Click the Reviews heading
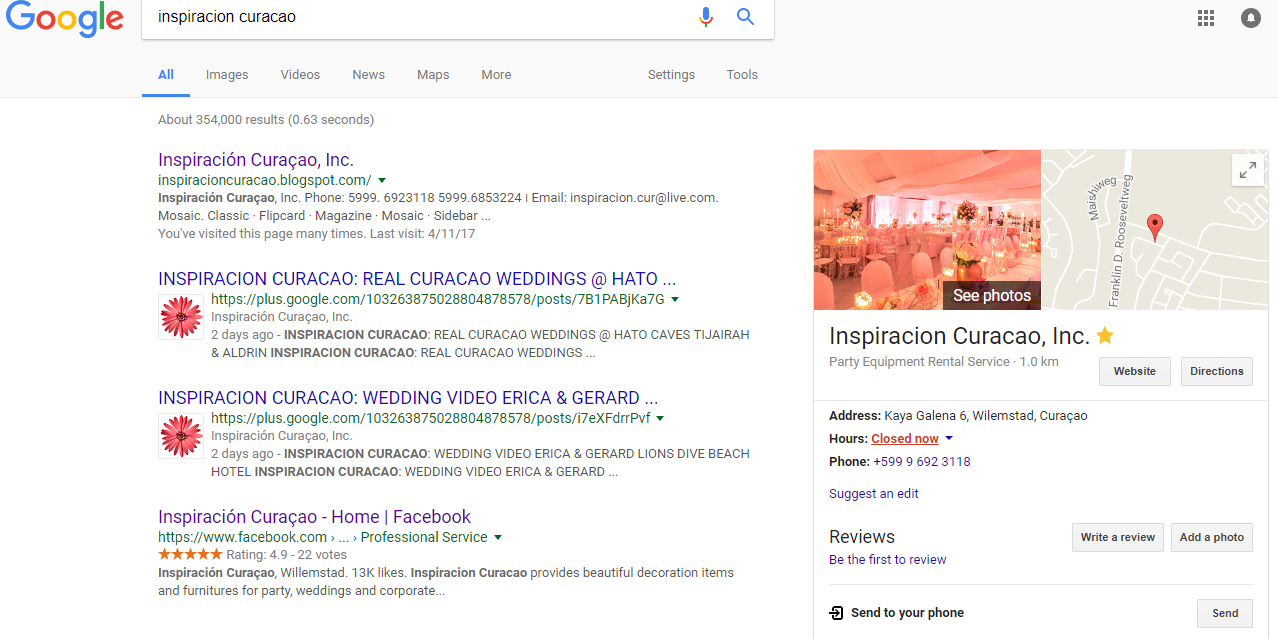 click(x=862, y=537)
